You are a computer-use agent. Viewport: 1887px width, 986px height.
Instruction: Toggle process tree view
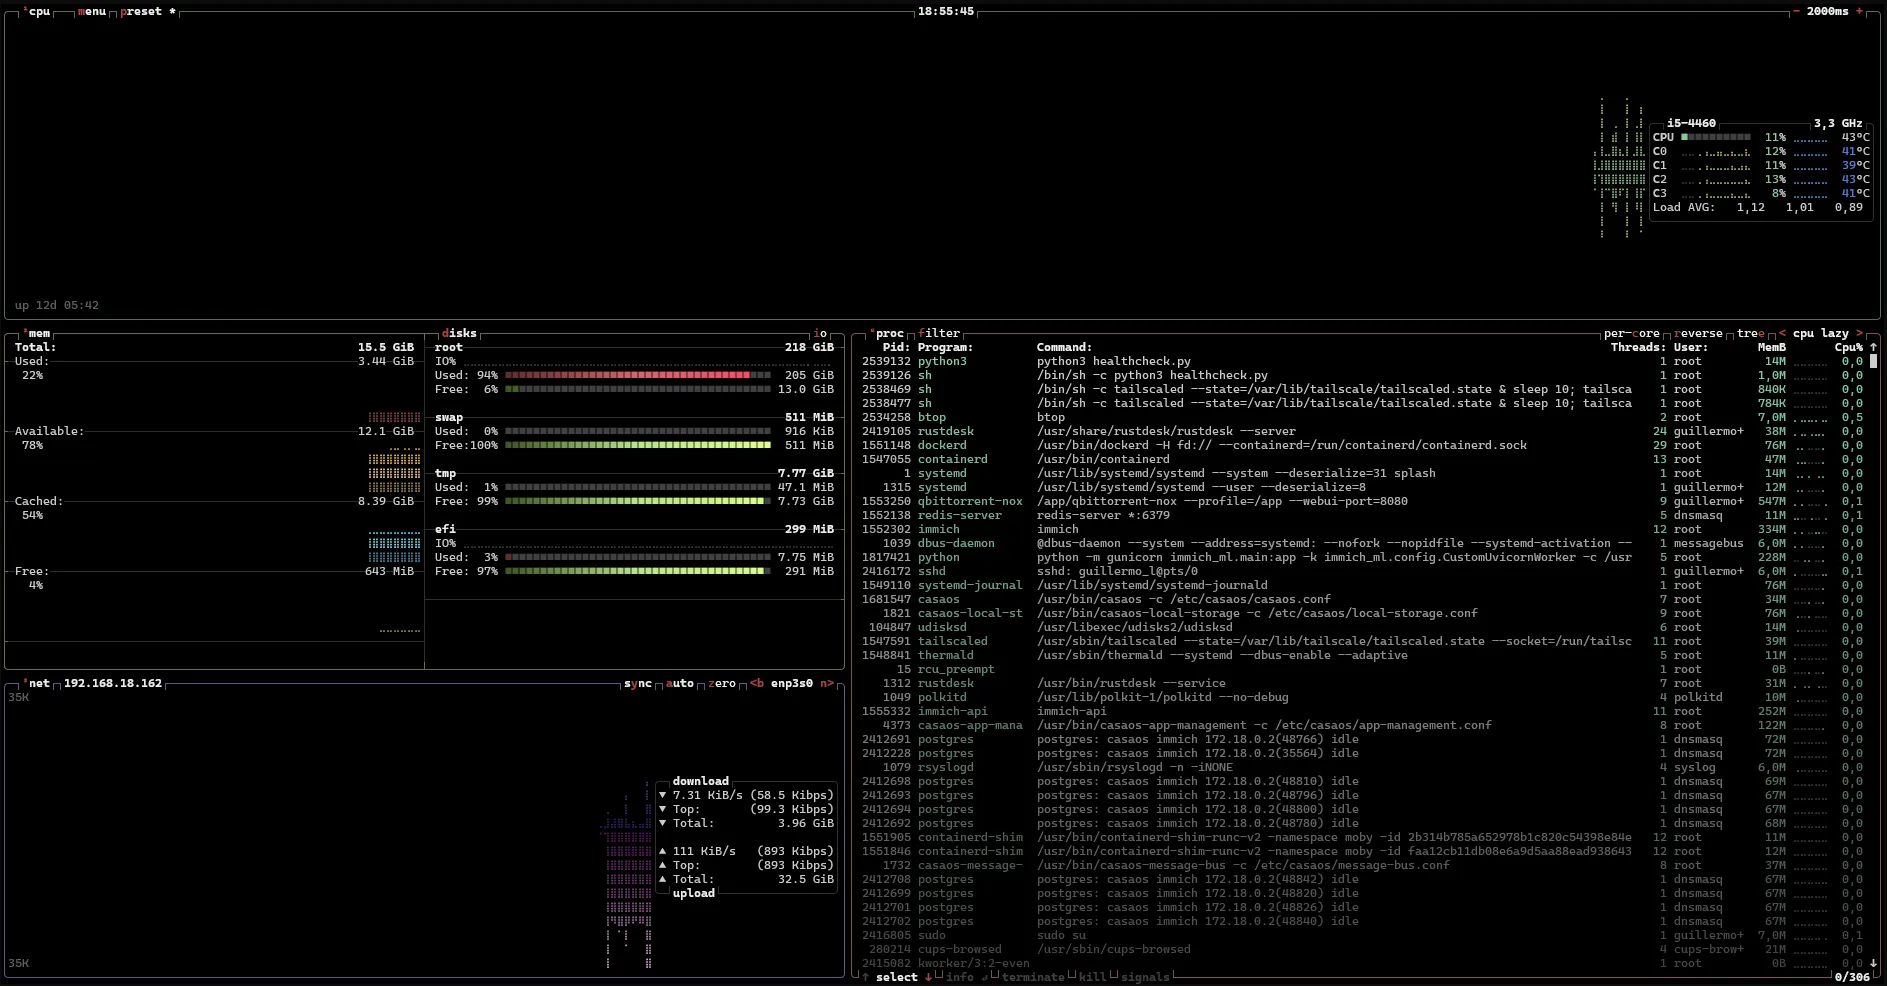coord(1750,333)
